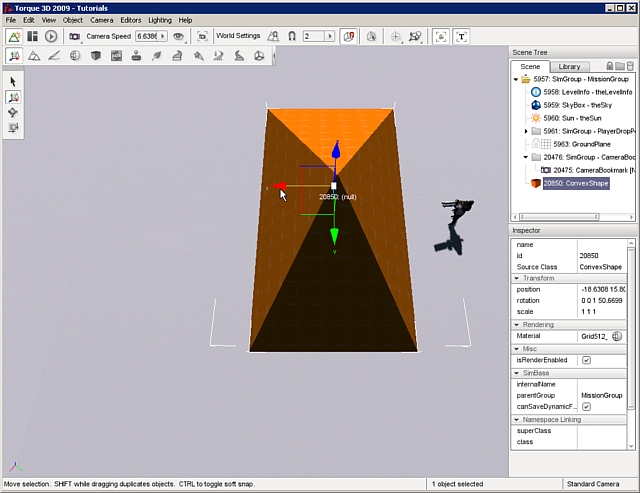This screenshot has width=640, height=493.
Task: Toggle the eye visibility icon in toolbar
Action: (179, 36)
